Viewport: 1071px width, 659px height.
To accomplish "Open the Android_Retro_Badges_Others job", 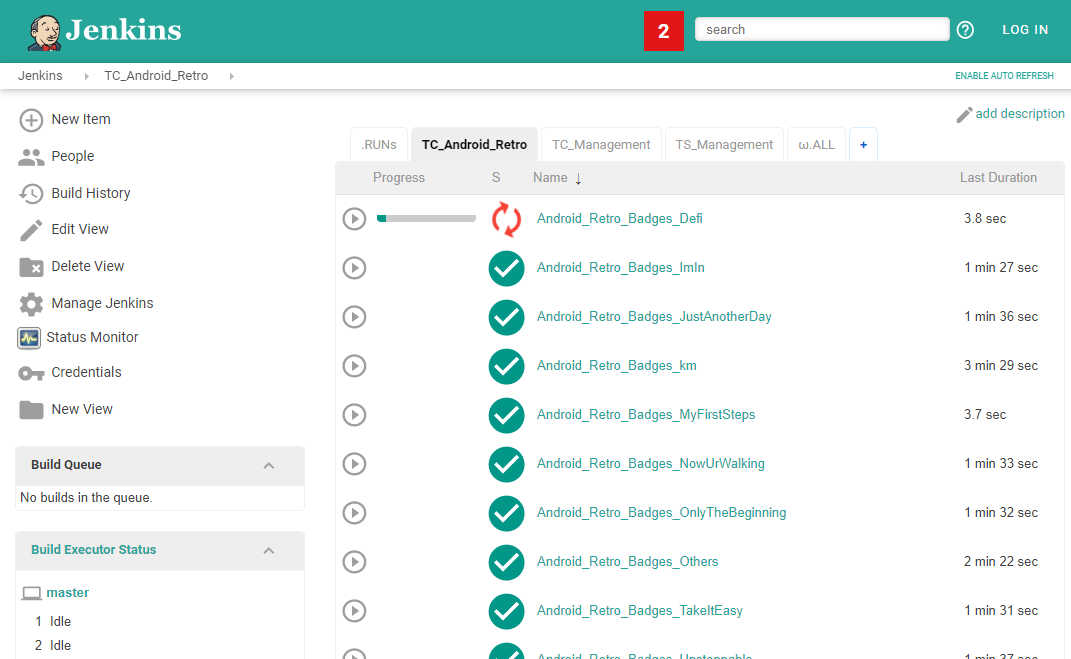I will click(x=627, y=561).
